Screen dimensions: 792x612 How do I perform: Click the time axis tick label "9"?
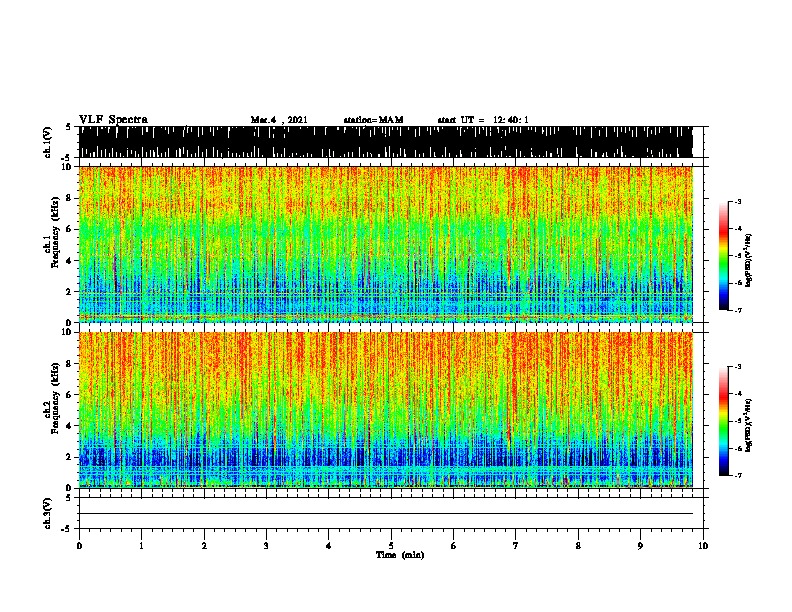pos(640,546)
